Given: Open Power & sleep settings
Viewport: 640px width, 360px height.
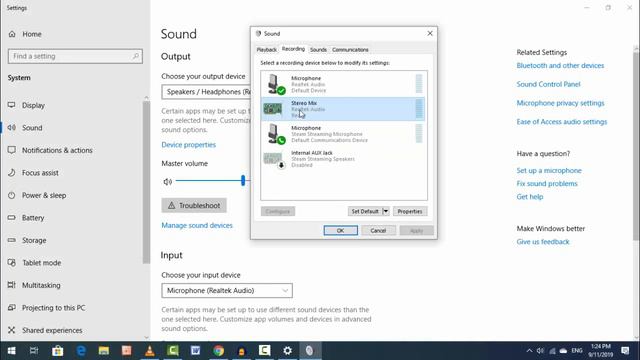Looking at the screenshot, I should [x=44, y=195].
